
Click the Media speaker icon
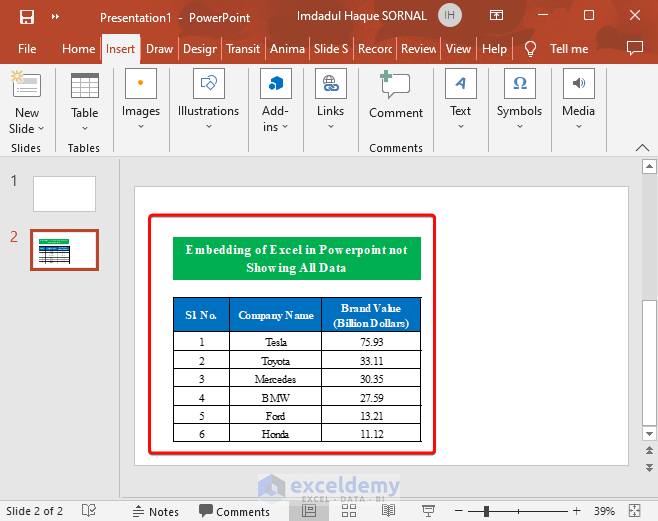tap(579, 83)
